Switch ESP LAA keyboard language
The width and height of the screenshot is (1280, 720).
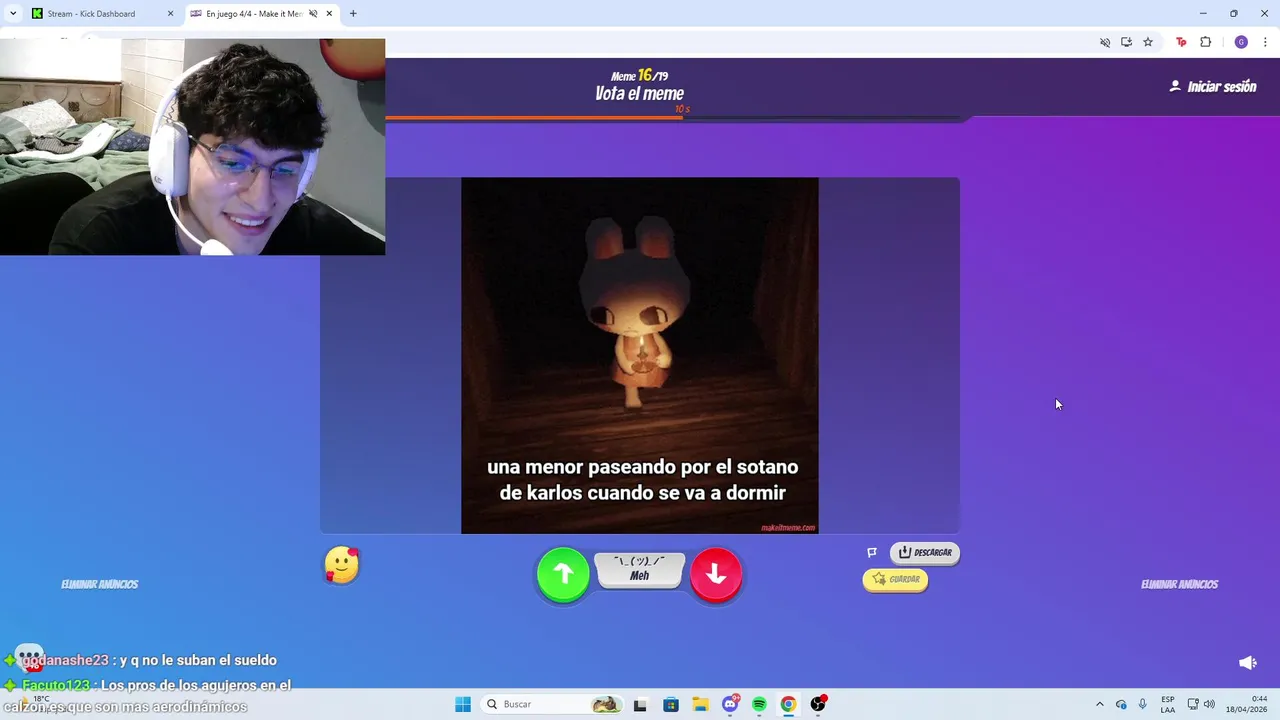pyautogui.click(x=1168, y=704)
